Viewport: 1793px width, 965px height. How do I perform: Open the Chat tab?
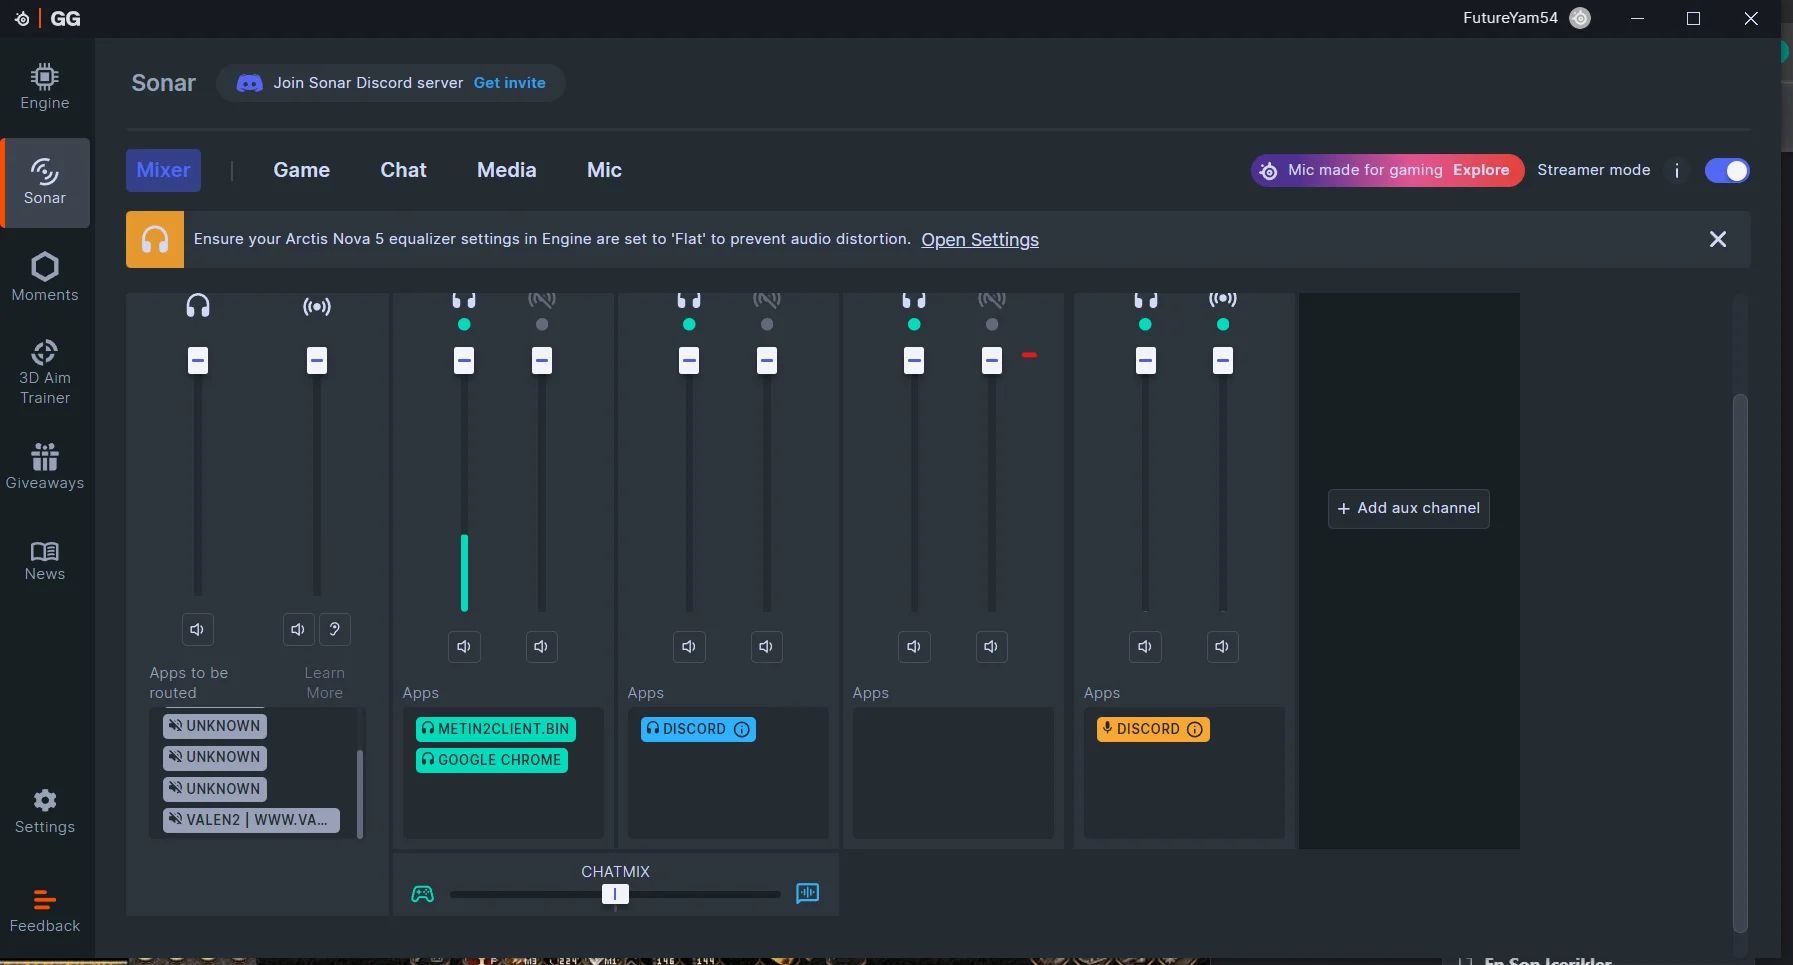pyautogui.click(x=404, y=170)
